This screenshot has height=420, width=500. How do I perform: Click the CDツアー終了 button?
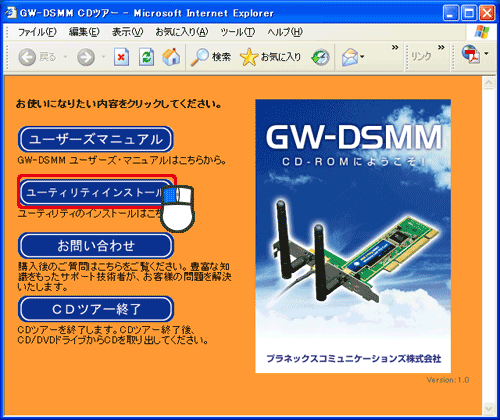point(96,309)
